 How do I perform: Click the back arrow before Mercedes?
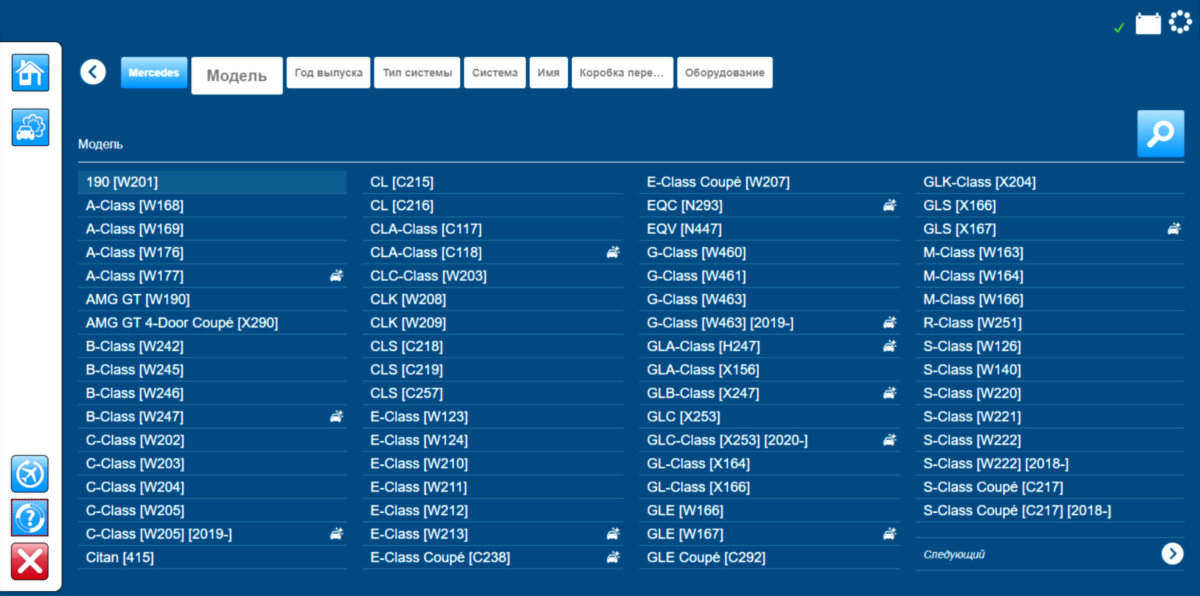93,72
